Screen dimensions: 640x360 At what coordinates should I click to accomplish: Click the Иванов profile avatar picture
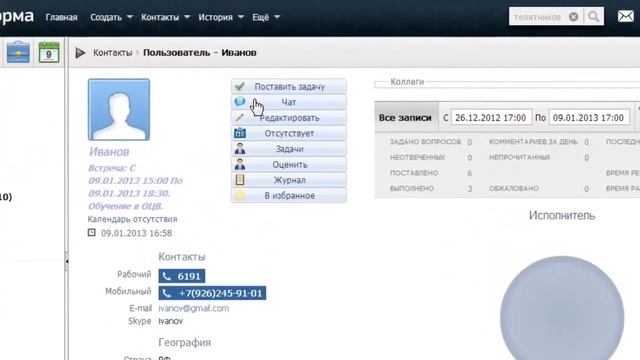[119, 110]
